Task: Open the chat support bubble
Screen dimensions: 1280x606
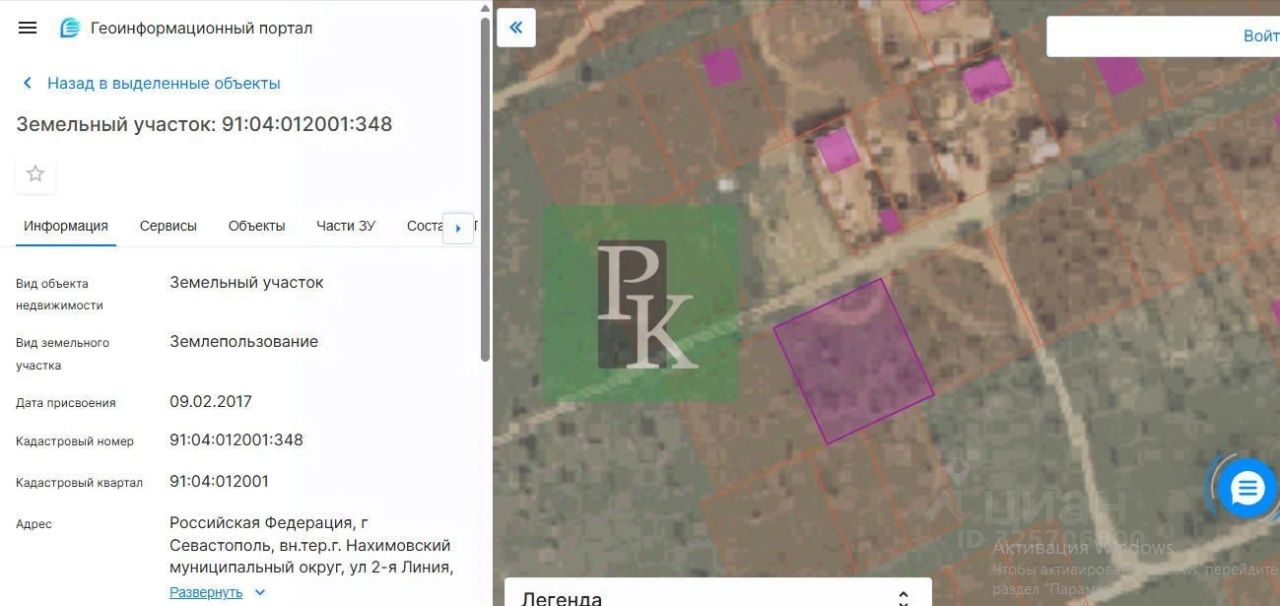Action: coord(1248,489)
